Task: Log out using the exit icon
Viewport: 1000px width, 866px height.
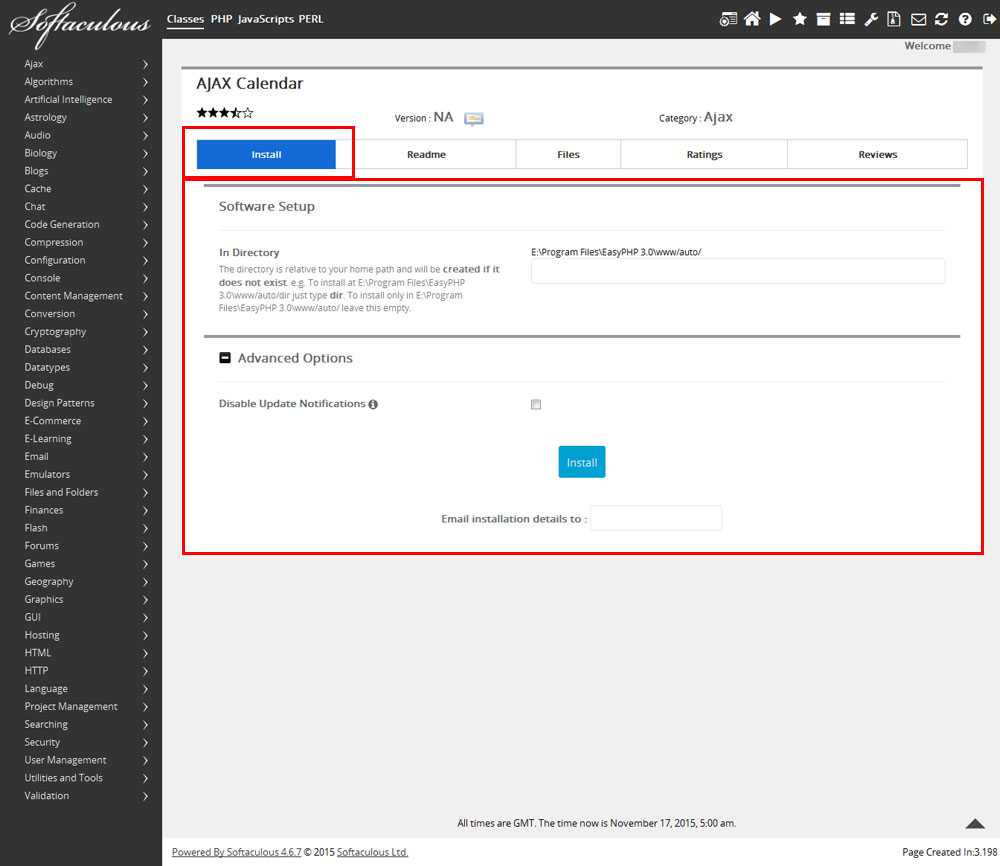Action: click(x=989, y=19)
